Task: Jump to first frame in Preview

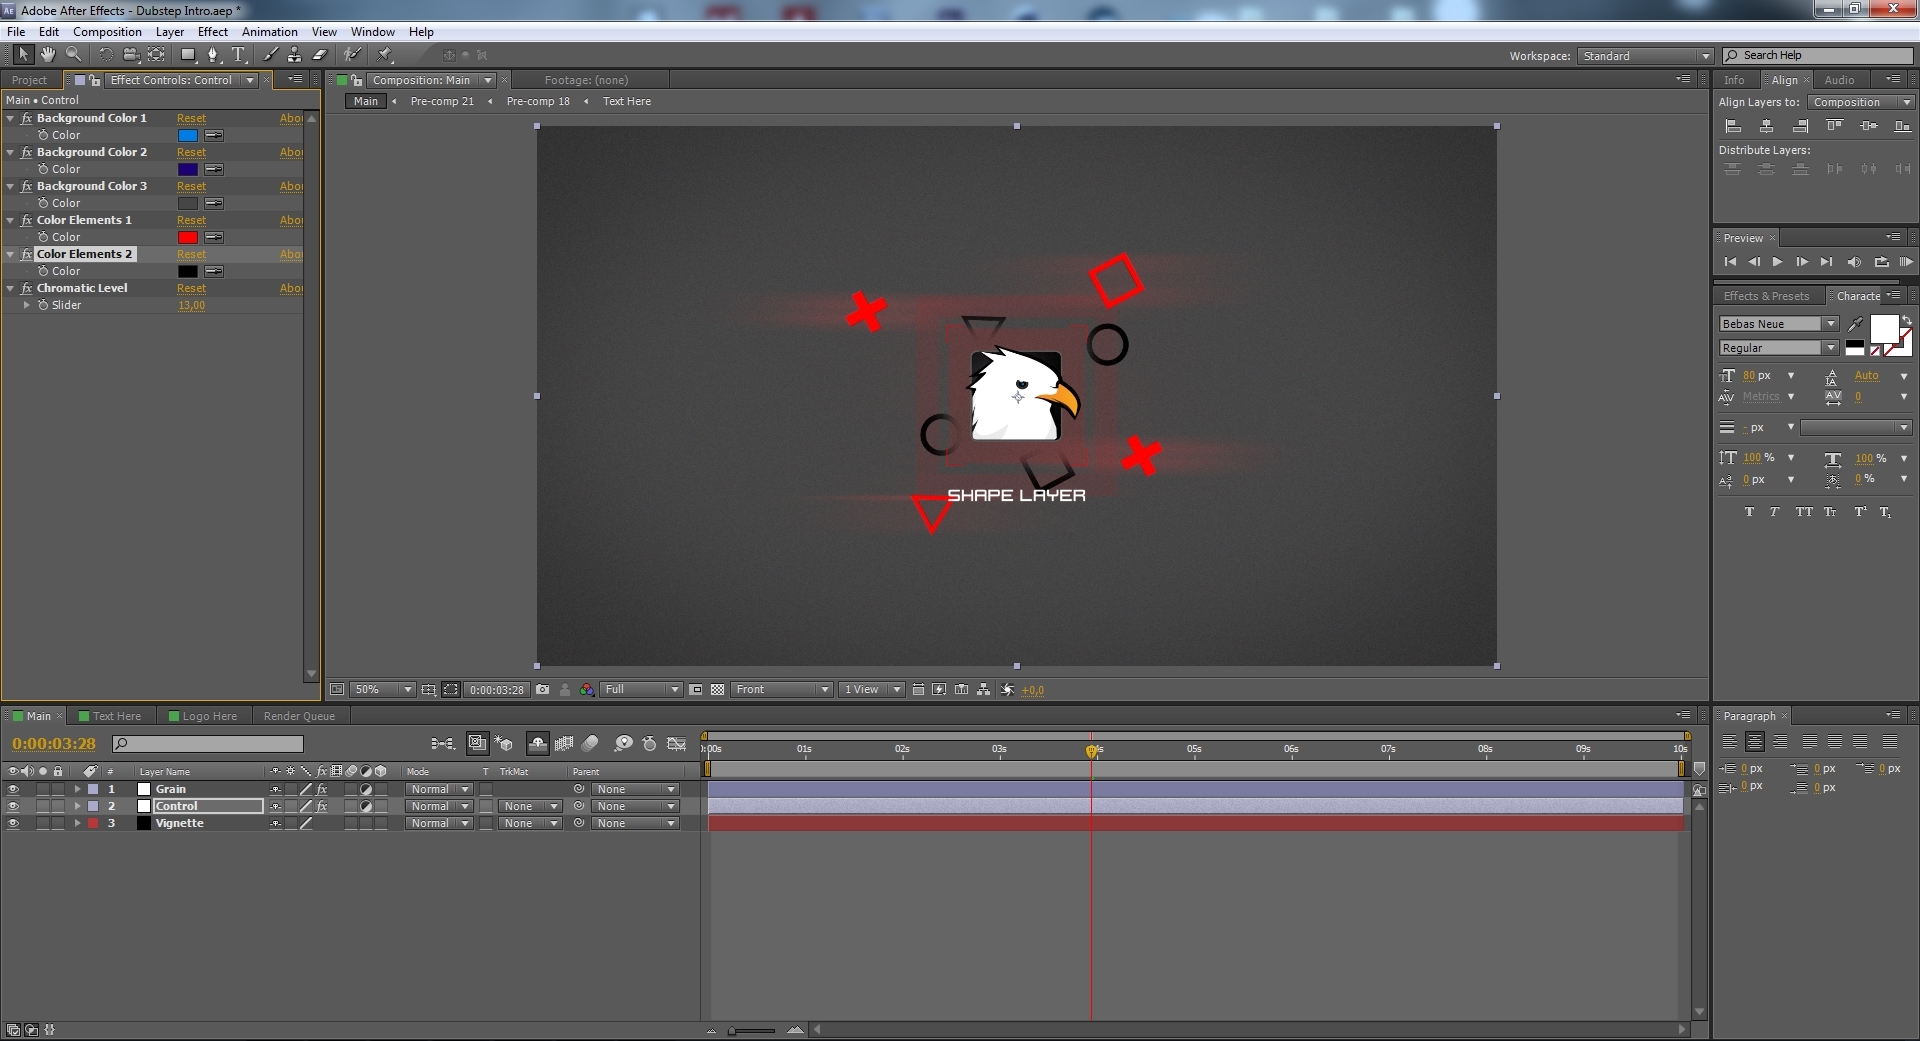Action: [1730, 262]
